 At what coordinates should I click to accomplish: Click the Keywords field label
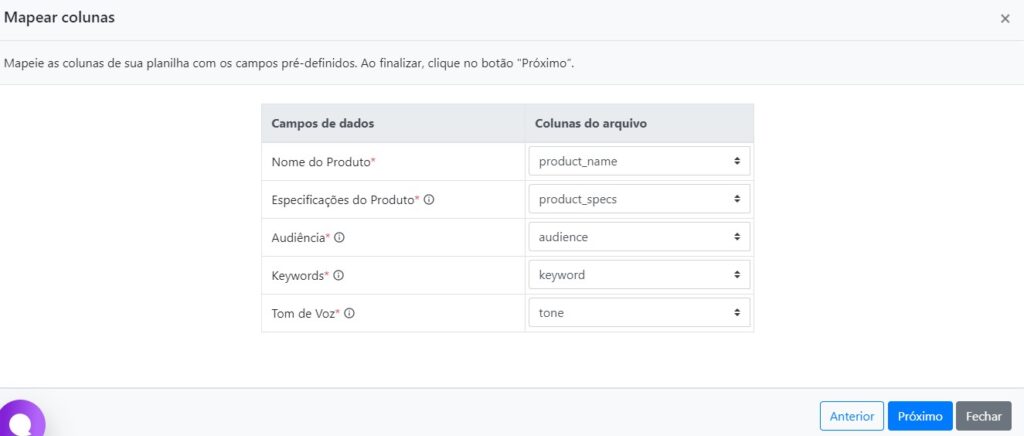pyautogui.click(x=297, y=275)
